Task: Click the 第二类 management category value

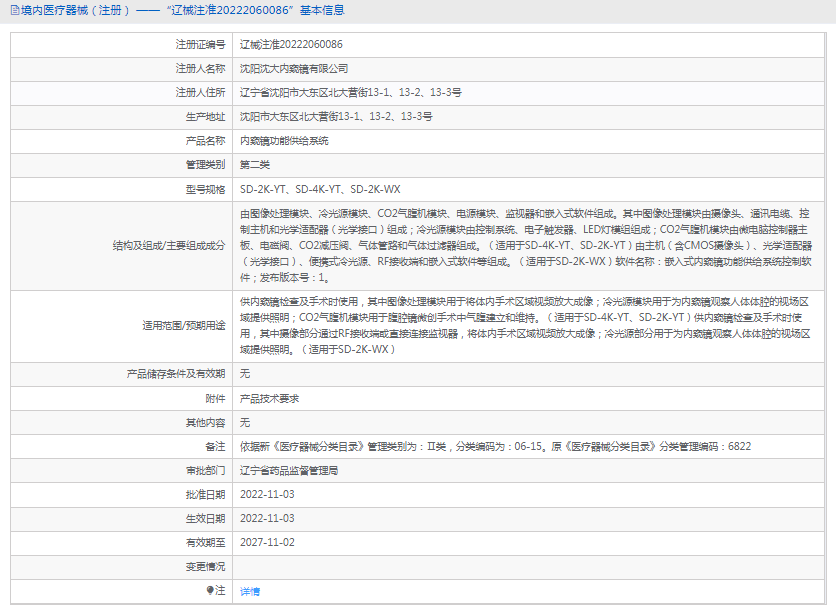Action: point(254,165)
